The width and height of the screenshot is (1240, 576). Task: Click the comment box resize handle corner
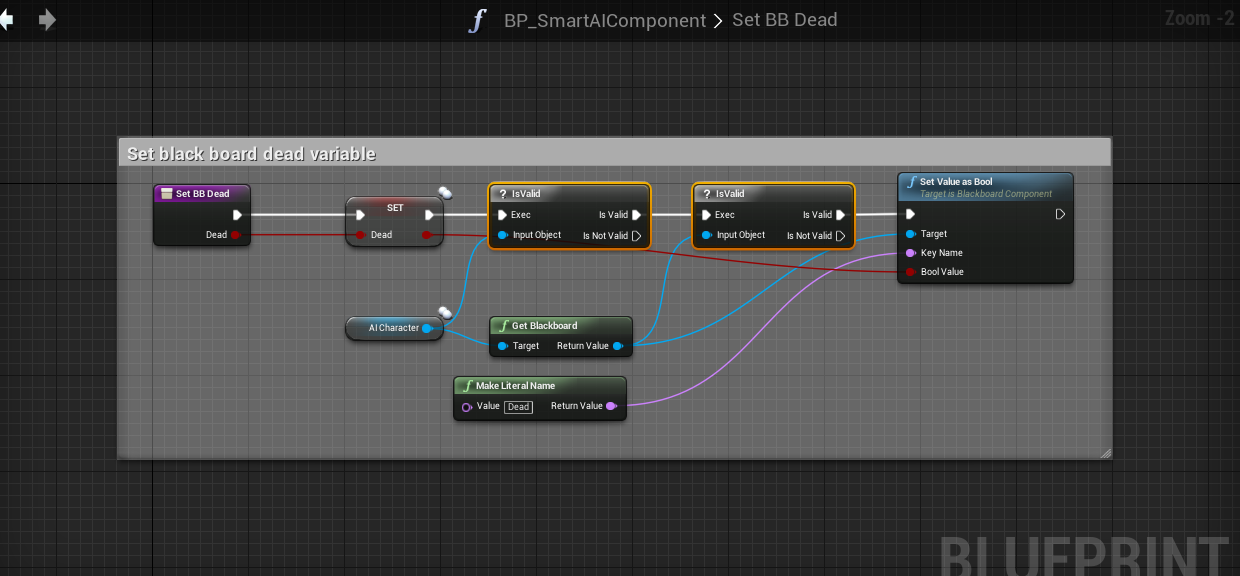pyautogui.click(x=1105, y=453)
